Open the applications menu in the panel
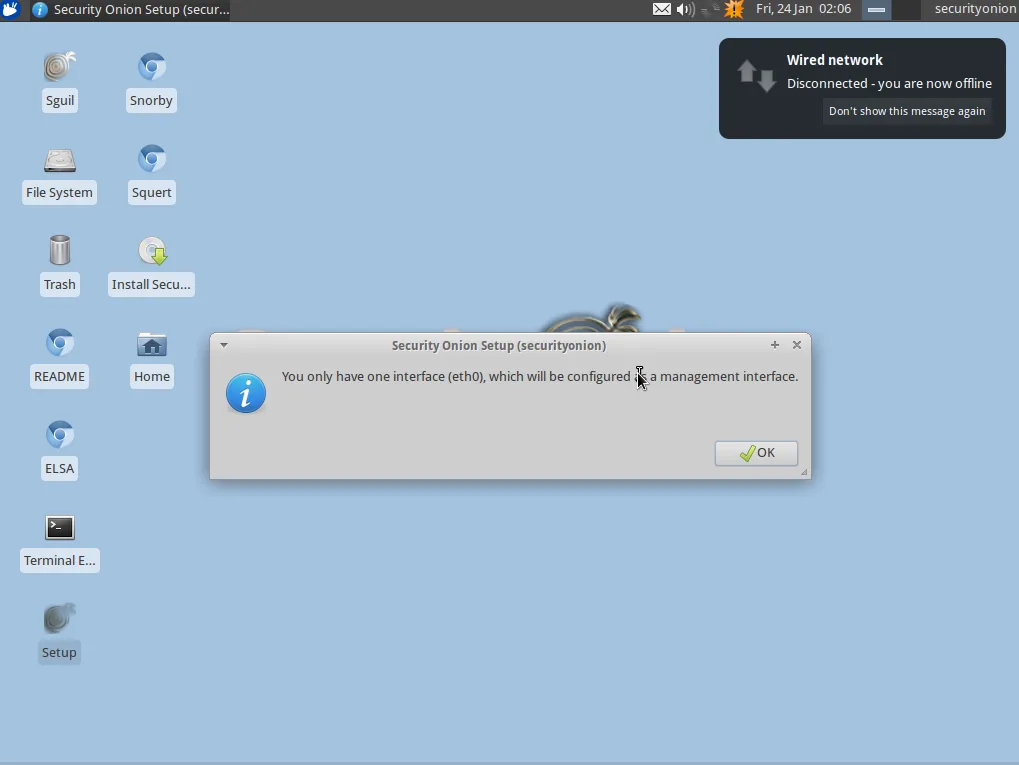 [11, 10]
